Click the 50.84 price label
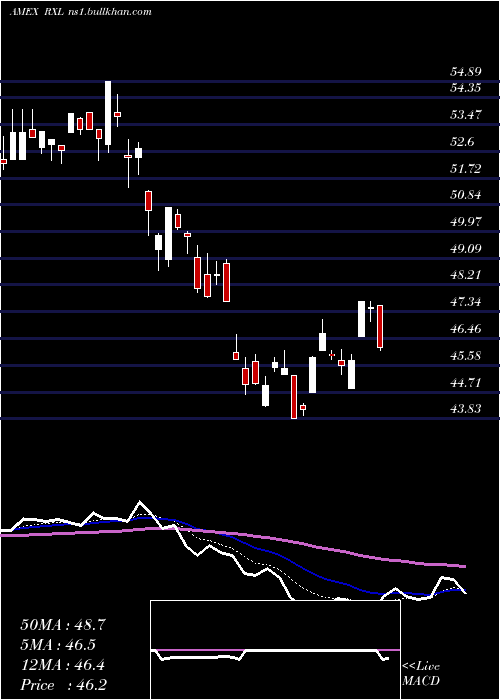Viewport: 500px width, 700px height. 465,195
